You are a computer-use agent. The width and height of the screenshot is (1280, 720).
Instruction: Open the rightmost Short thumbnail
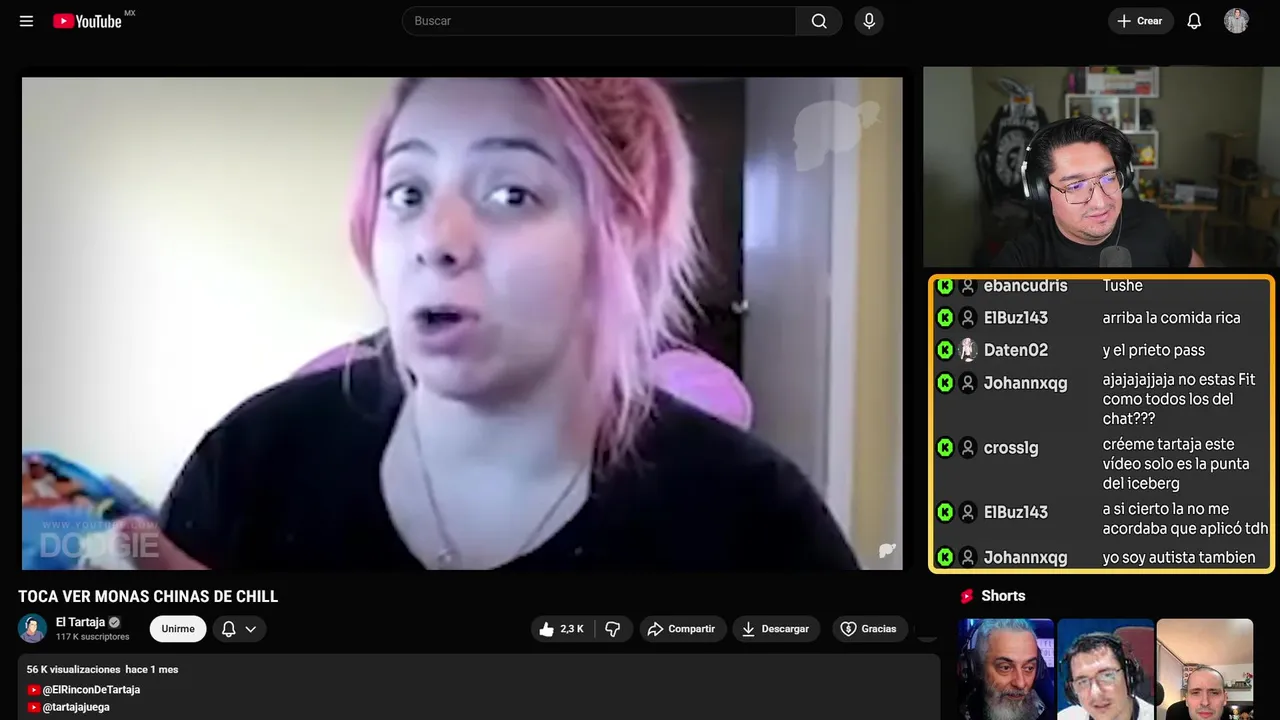(1205, 669)
